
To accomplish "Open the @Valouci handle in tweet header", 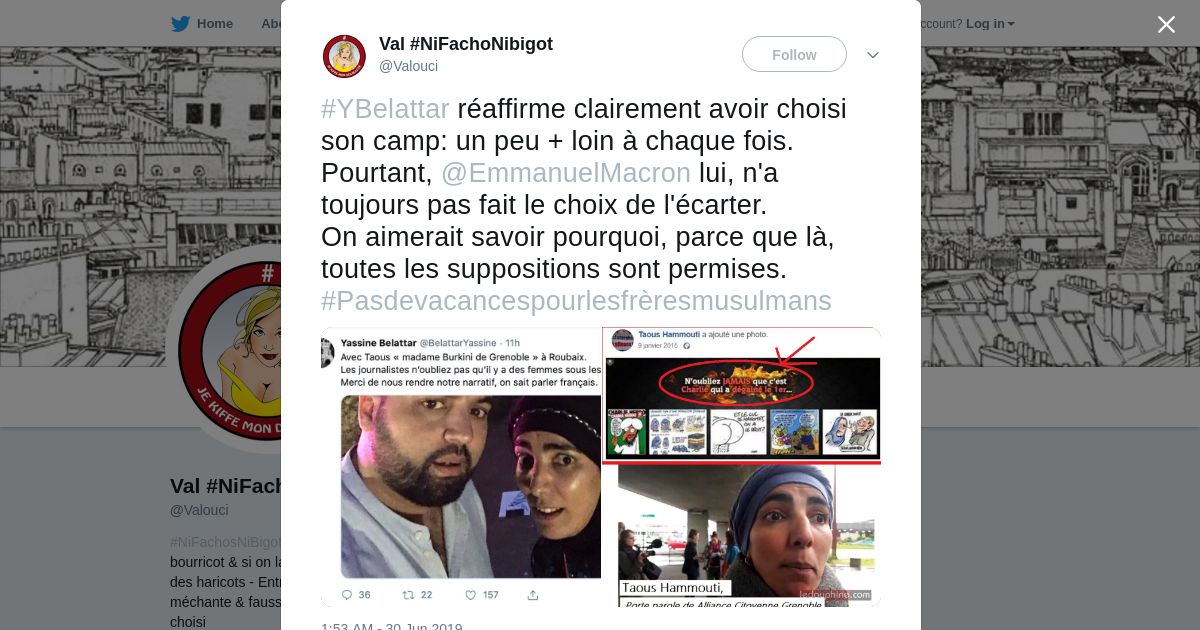I will tap(408, 66).
